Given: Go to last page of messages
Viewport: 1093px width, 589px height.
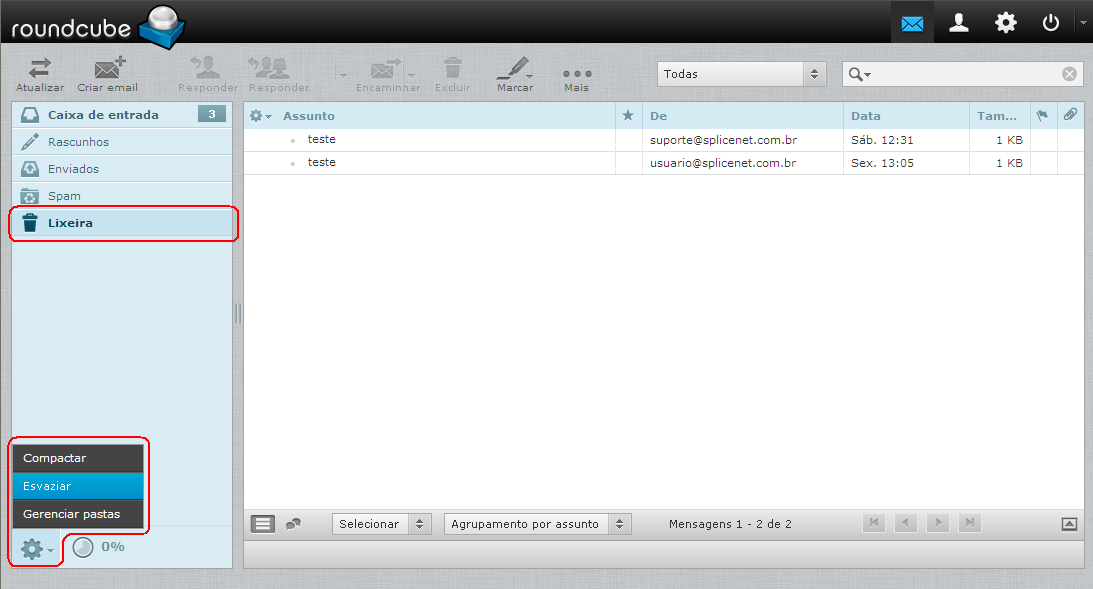Looking at the screenshot, I should pyautogui.click(x=970, y=523).
